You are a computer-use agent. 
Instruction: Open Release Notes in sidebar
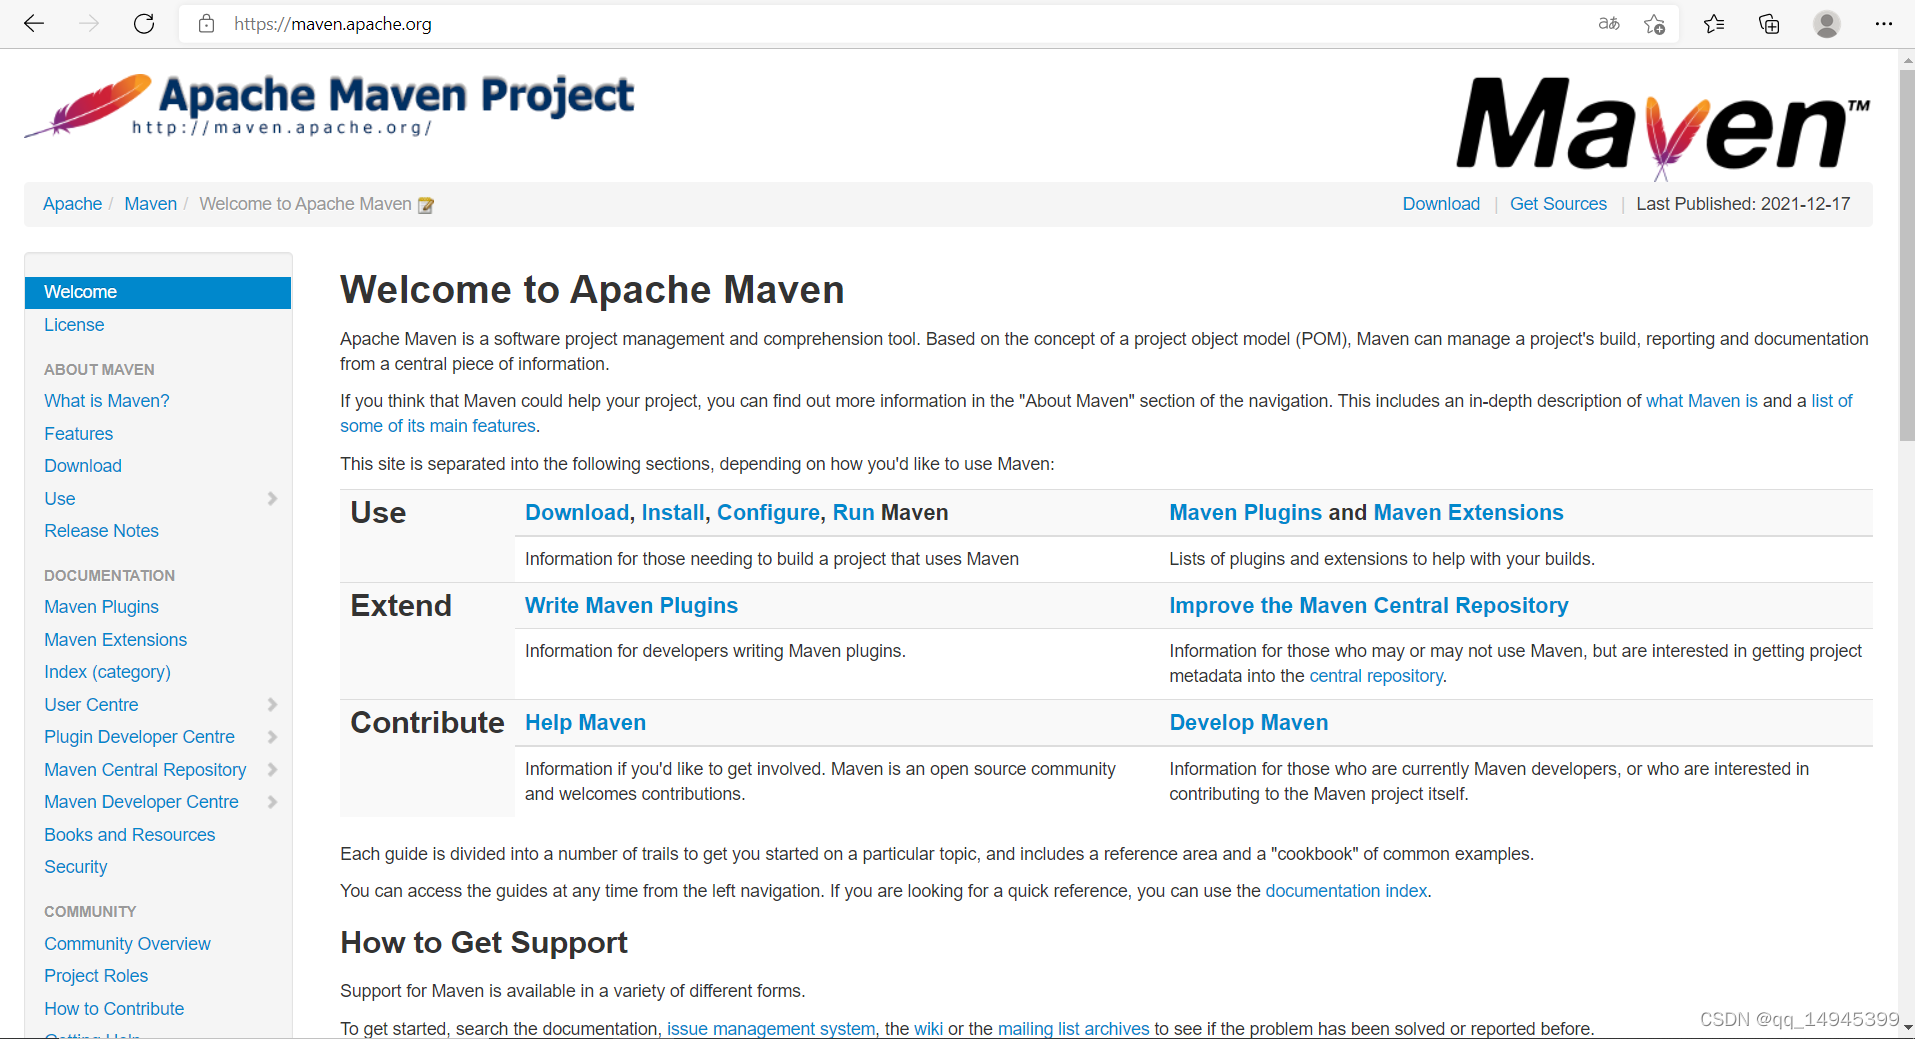click(x=102, y=531)
